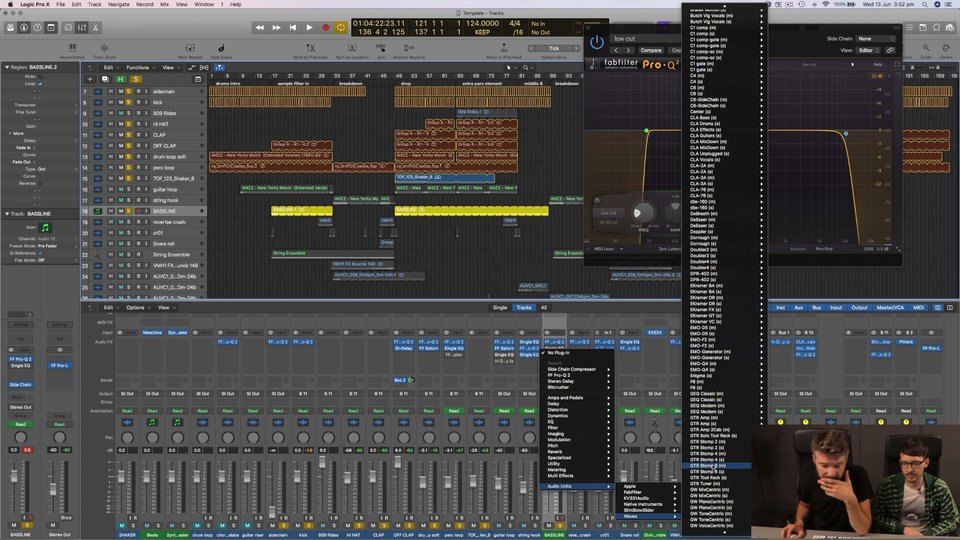Open the Editors scissors icon
Image resolution: width=960 pixels, height=540 pixels.
(96, 28)
